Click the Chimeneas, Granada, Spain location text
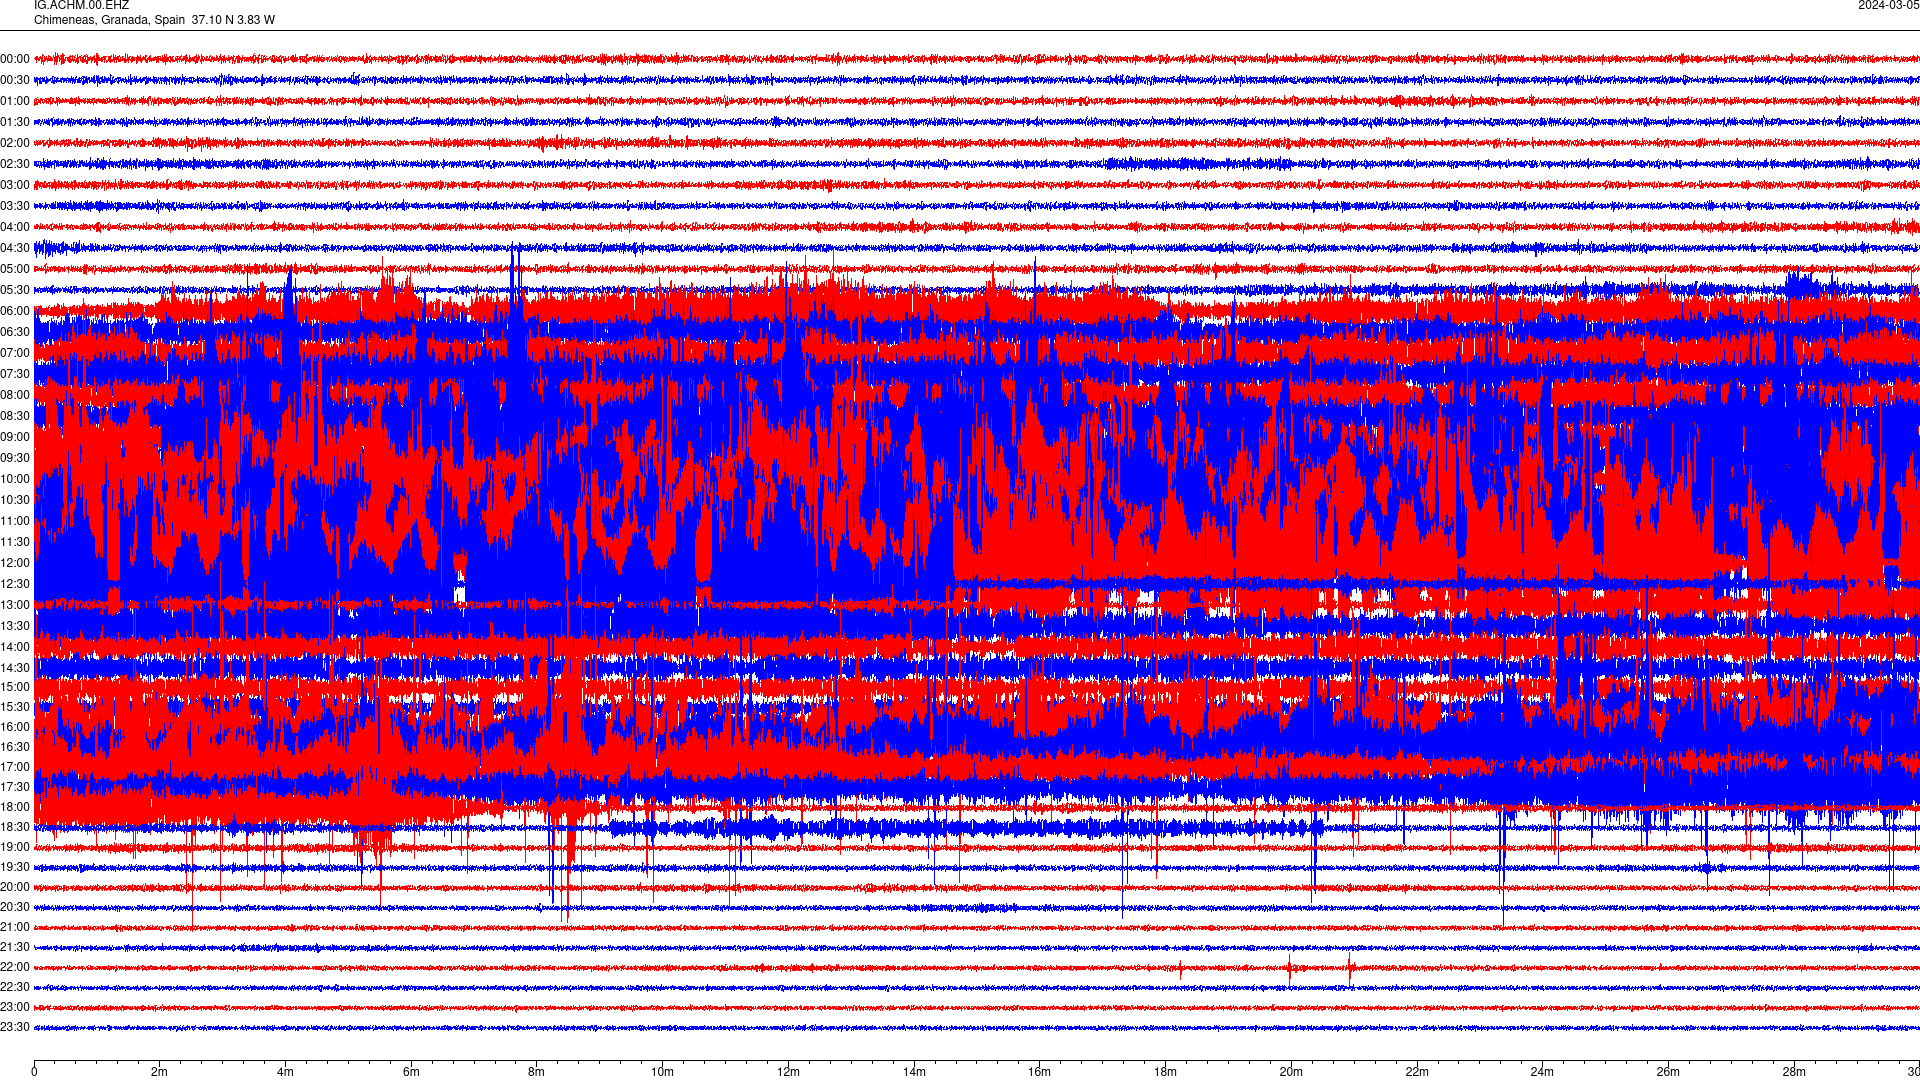 [110, 20]
